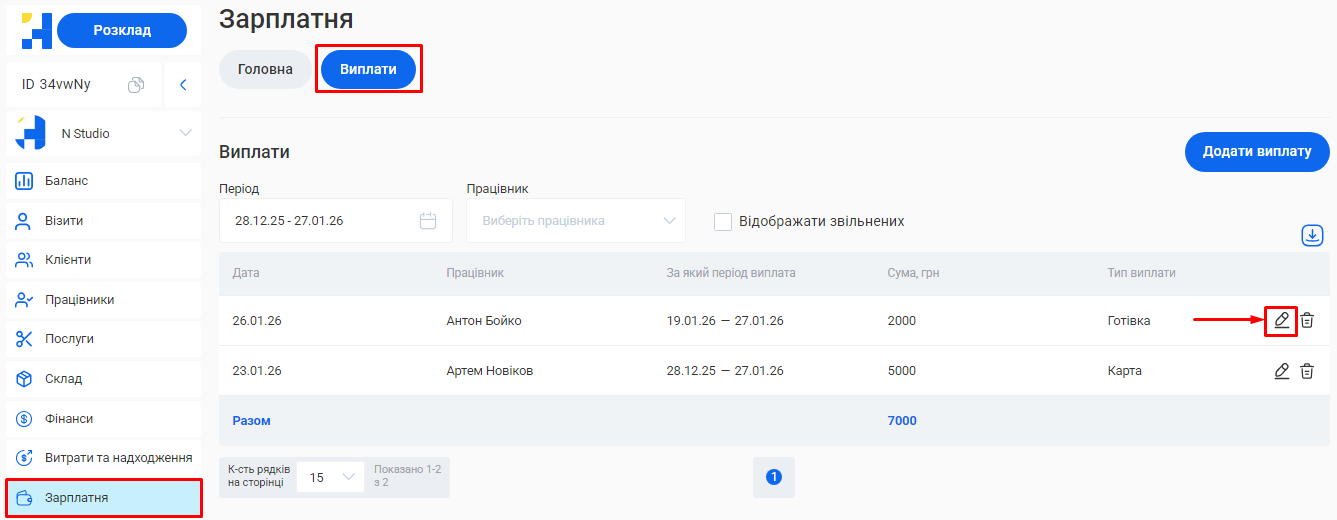Switch to the Головна tab
Image resolution: width=1337 pixels, height=520 pixels.
tap(265, 70)
